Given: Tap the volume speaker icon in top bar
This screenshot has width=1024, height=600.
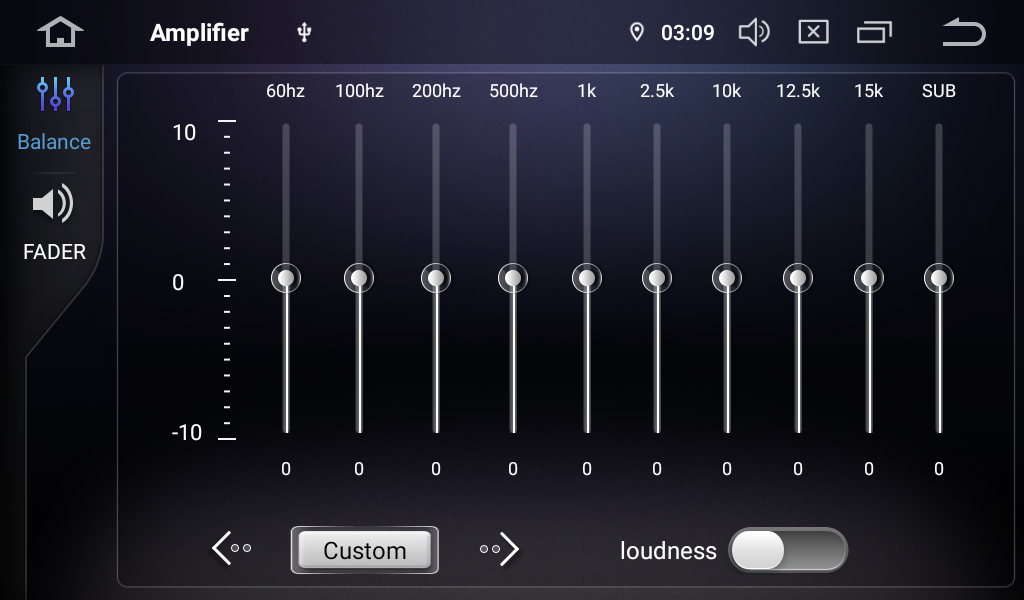Looking at the screenshot, I should 753,33.
